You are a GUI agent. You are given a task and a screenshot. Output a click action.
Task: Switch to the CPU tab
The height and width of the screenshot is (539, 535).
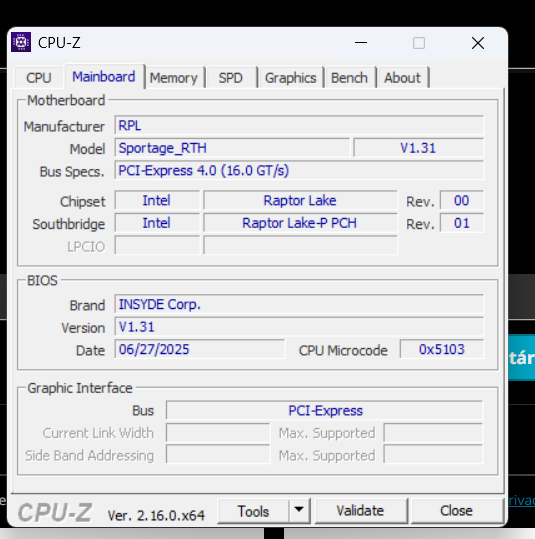[x=39, y=78]
